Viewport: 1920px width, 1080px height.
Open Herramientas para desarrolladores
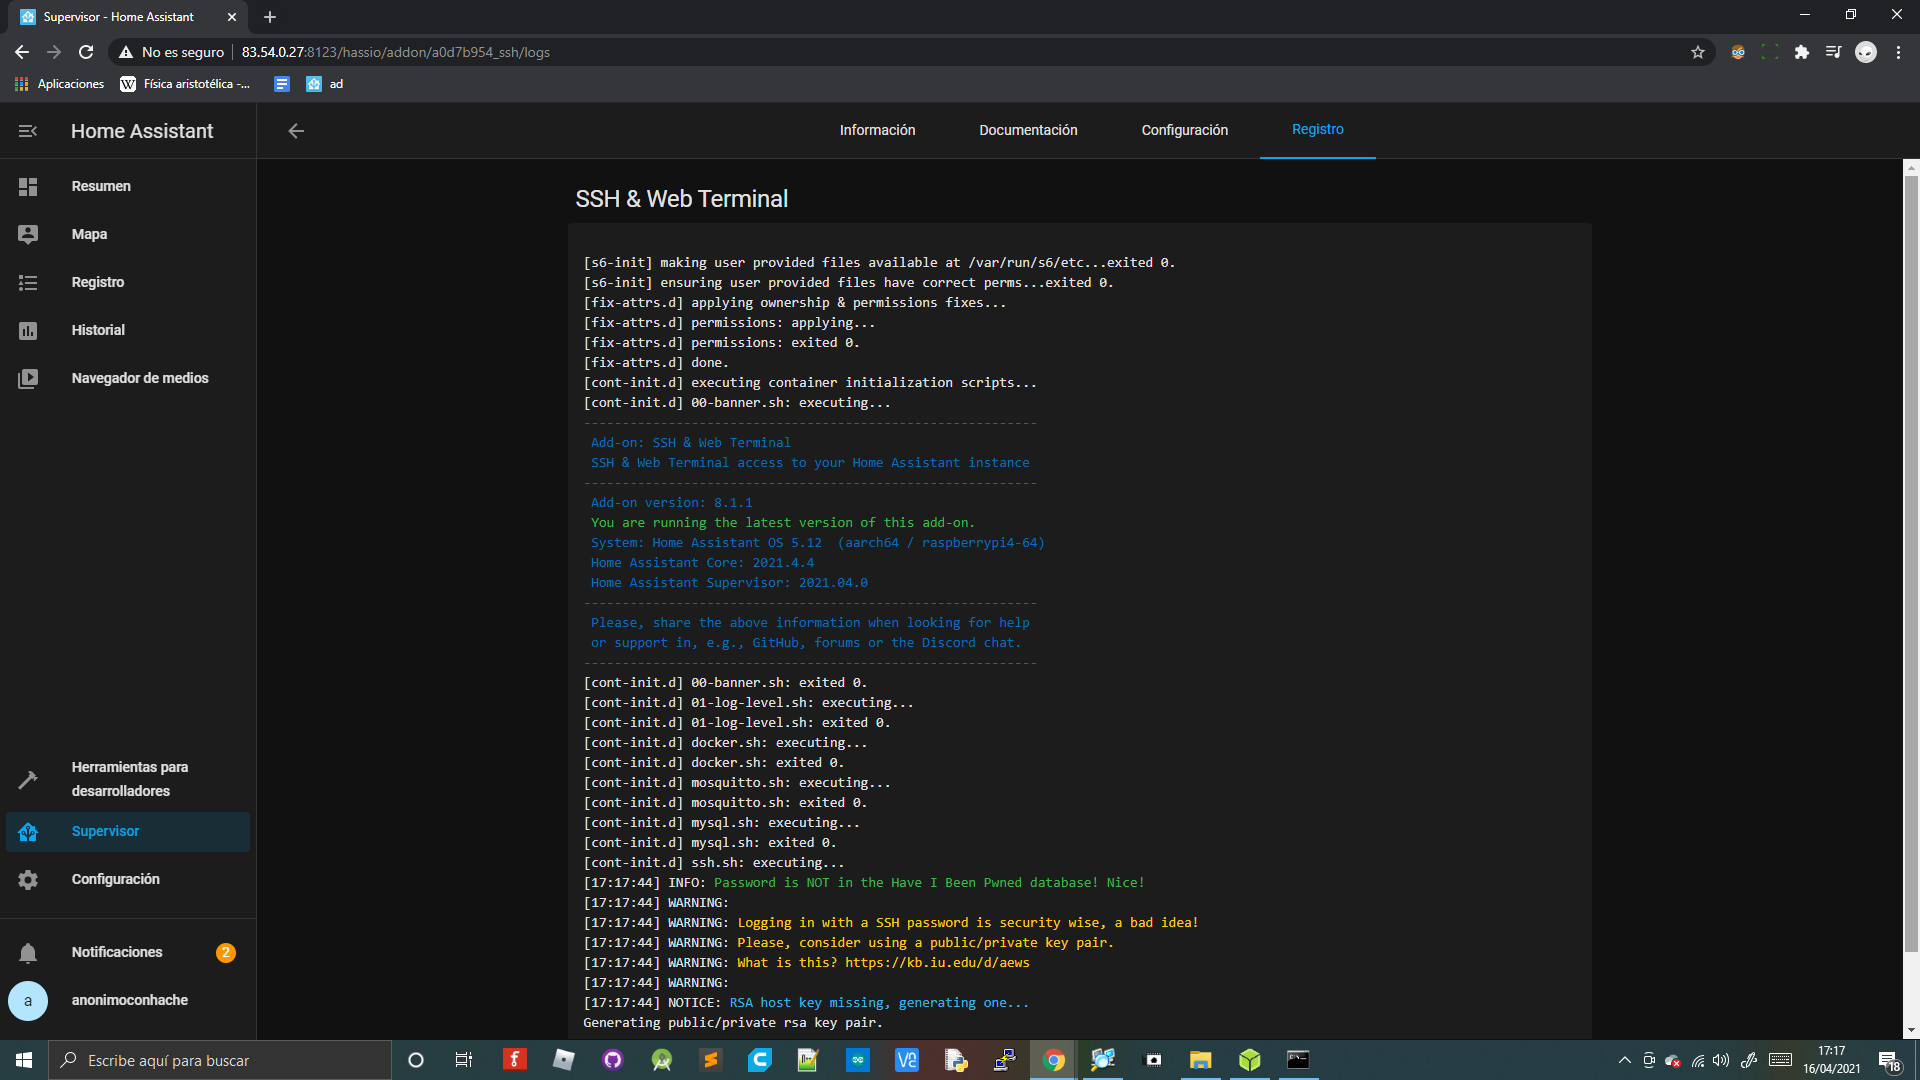(129, 779)
